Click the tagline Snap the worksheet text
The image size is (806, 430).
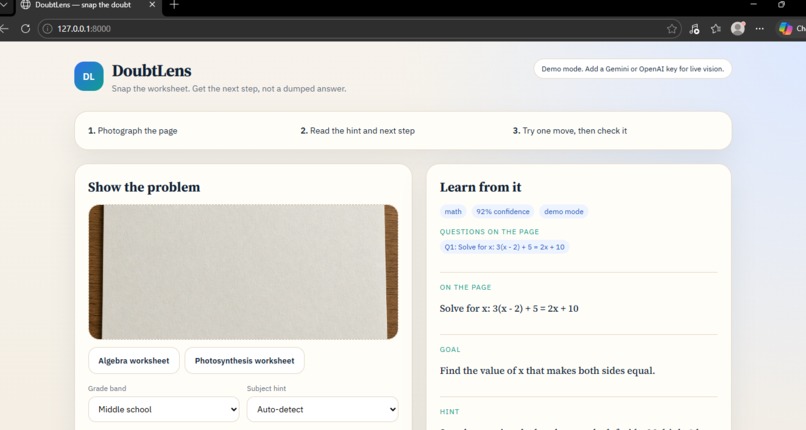(229, 89)
